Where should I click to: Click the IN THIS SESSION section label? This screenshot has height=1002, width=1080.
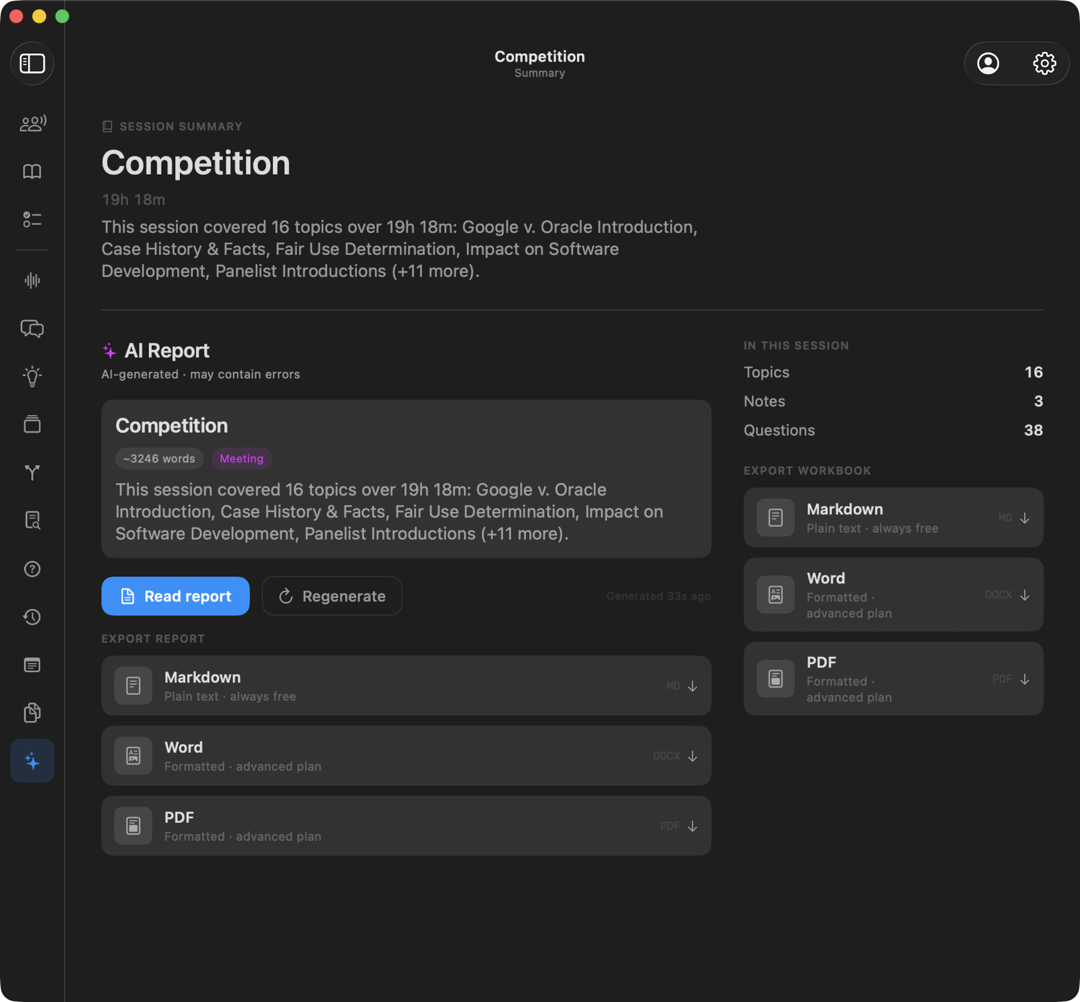[x=796, y=346]
